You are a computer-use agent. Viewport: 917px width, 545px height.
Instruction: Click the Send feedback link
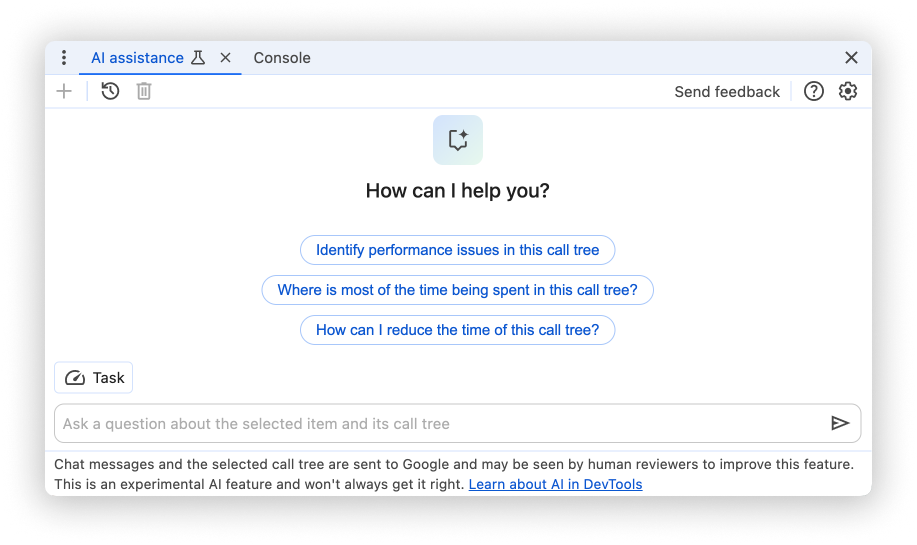[x=727, y=92]
